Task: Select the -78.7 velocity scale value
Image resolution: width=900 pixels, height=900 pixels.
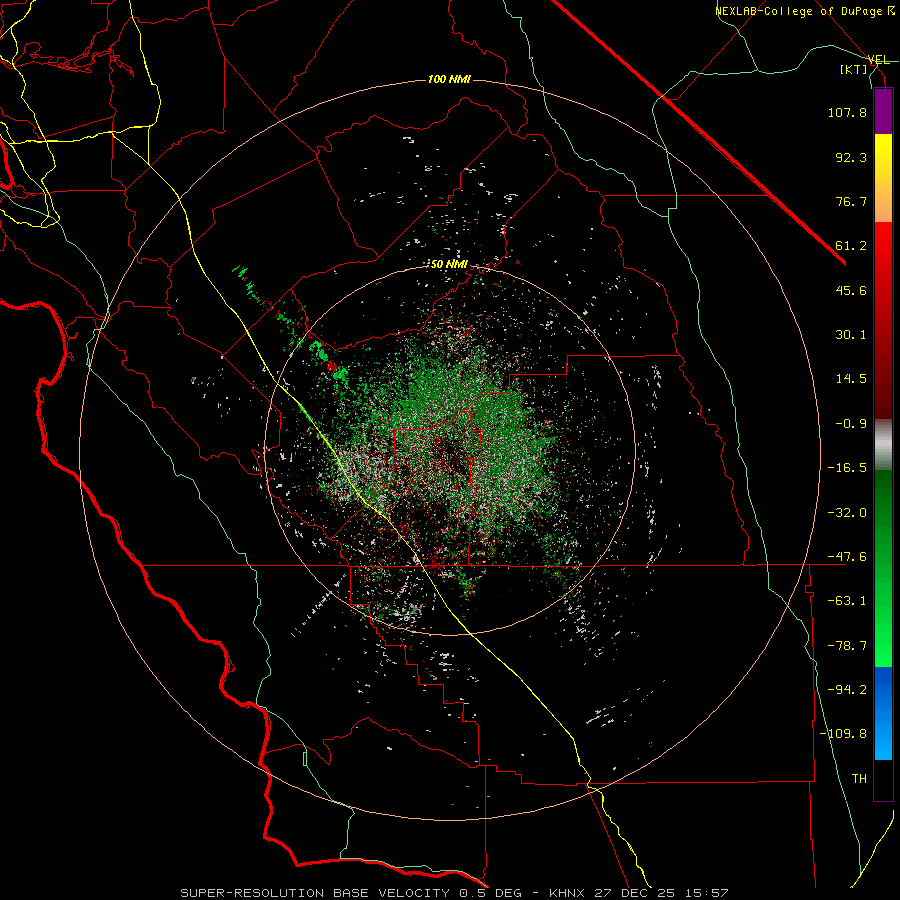Action: click(x=847, y=646)
